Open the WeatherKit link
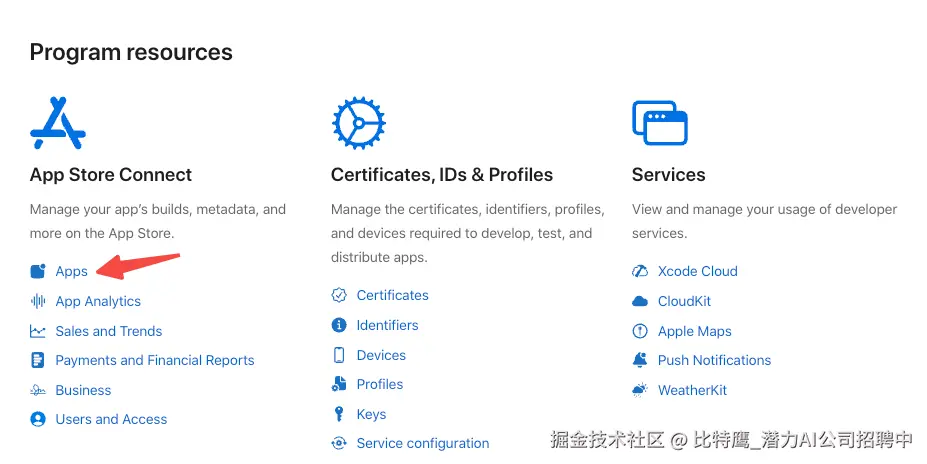927x464 pixels. (x=692, y=390)
